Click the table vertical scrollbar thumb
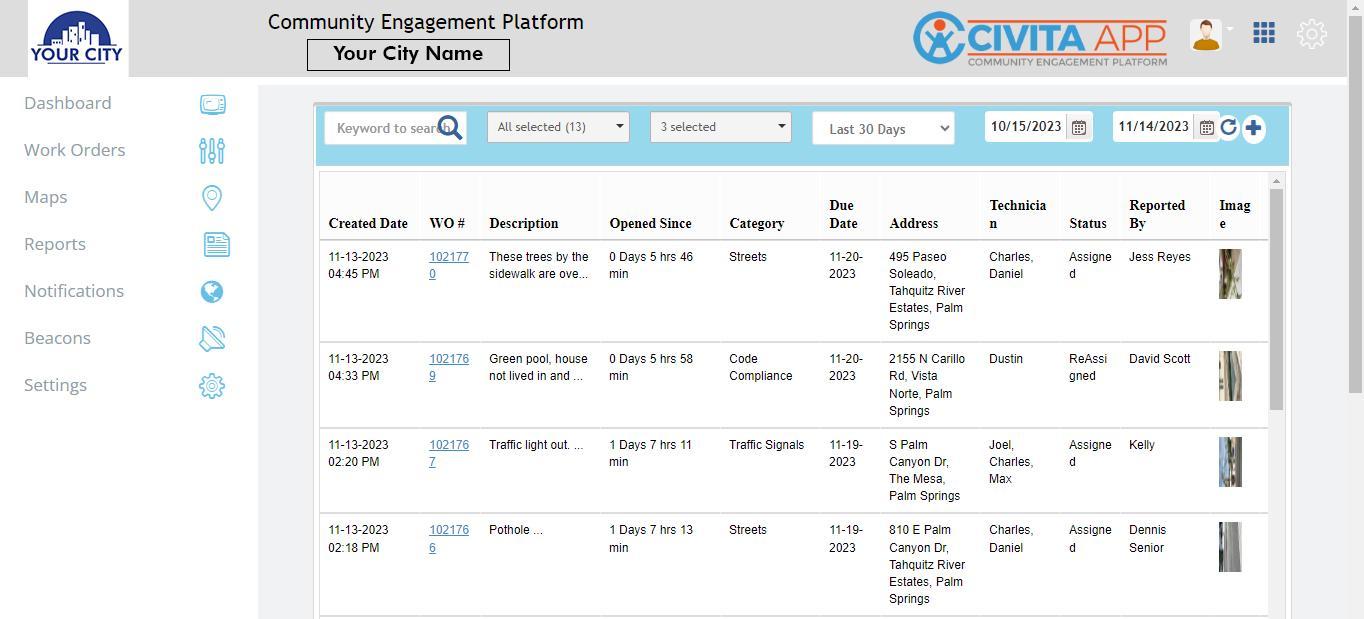The height and width of the screenshot is (619, 1364). pyautogui.click(x=1276, y=298)
